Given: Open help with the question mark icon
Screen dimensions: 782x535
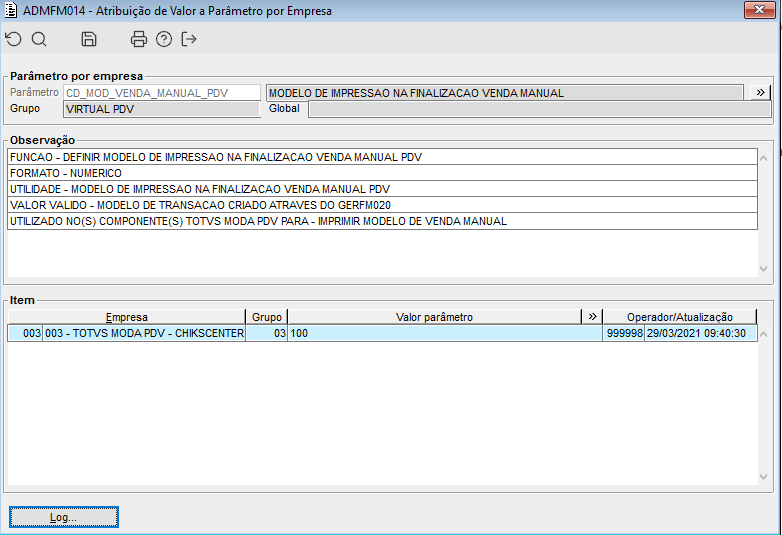Looking at the screenshot, I should tap(164, 39).
